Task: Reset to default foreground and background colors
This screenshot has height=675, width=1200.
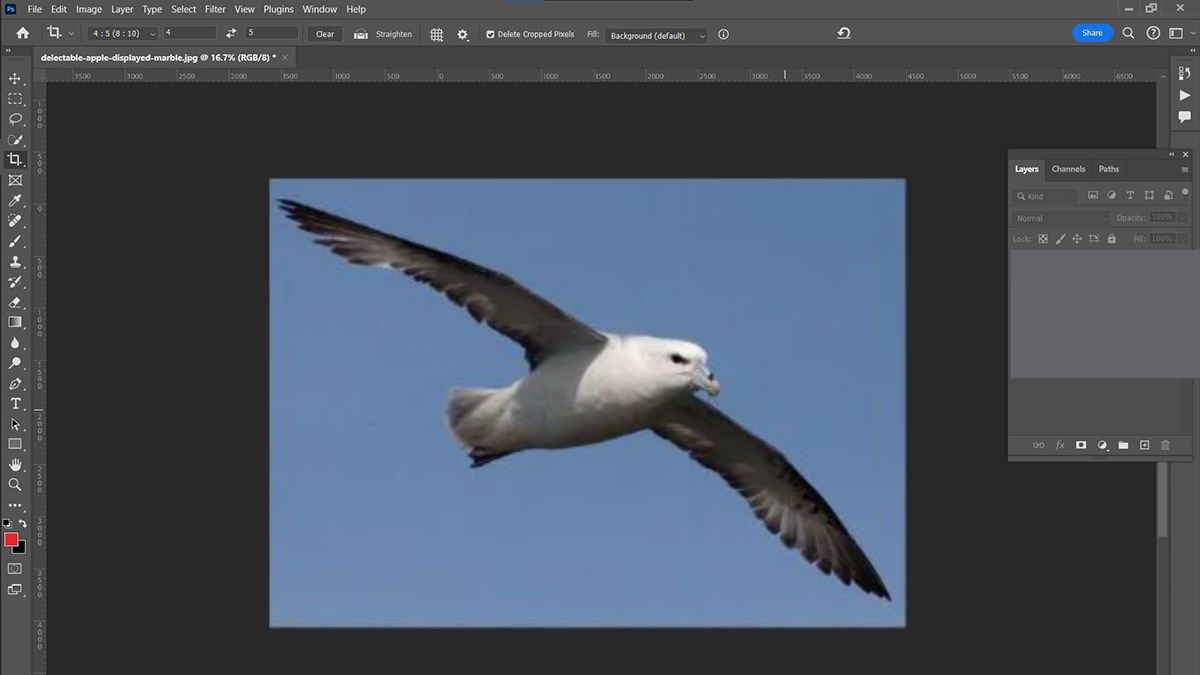Action: (x=8, y=524)
